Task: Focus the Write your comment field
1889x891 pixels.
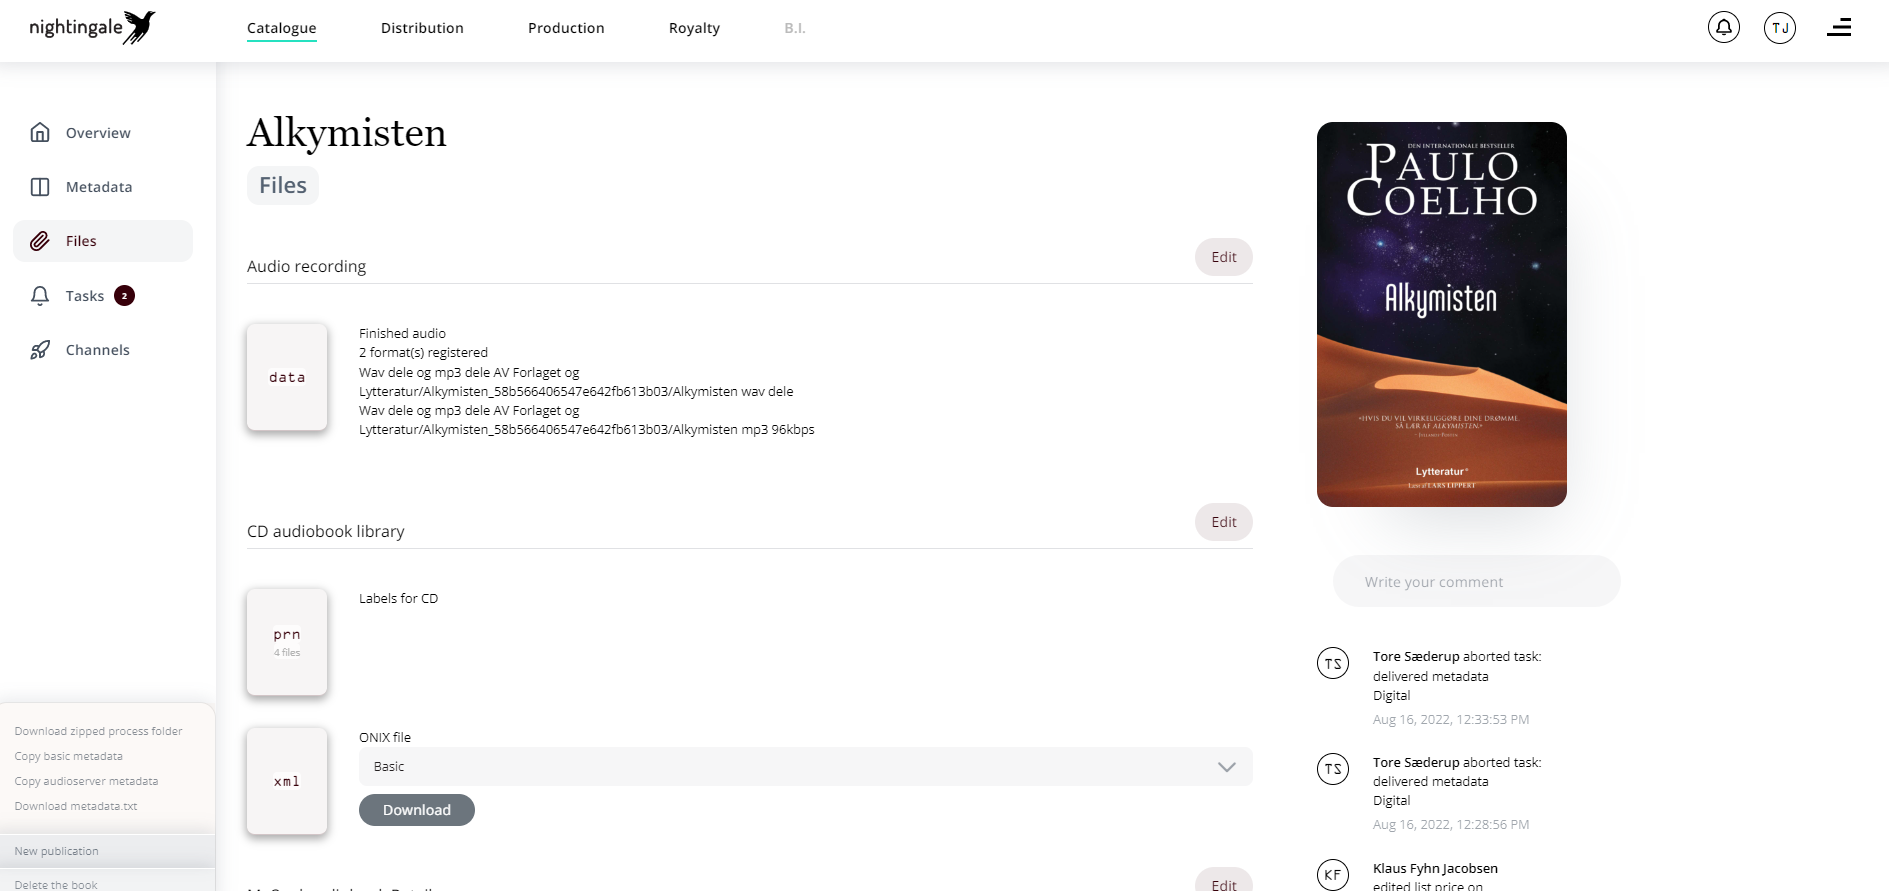Action: point(1476,581)
